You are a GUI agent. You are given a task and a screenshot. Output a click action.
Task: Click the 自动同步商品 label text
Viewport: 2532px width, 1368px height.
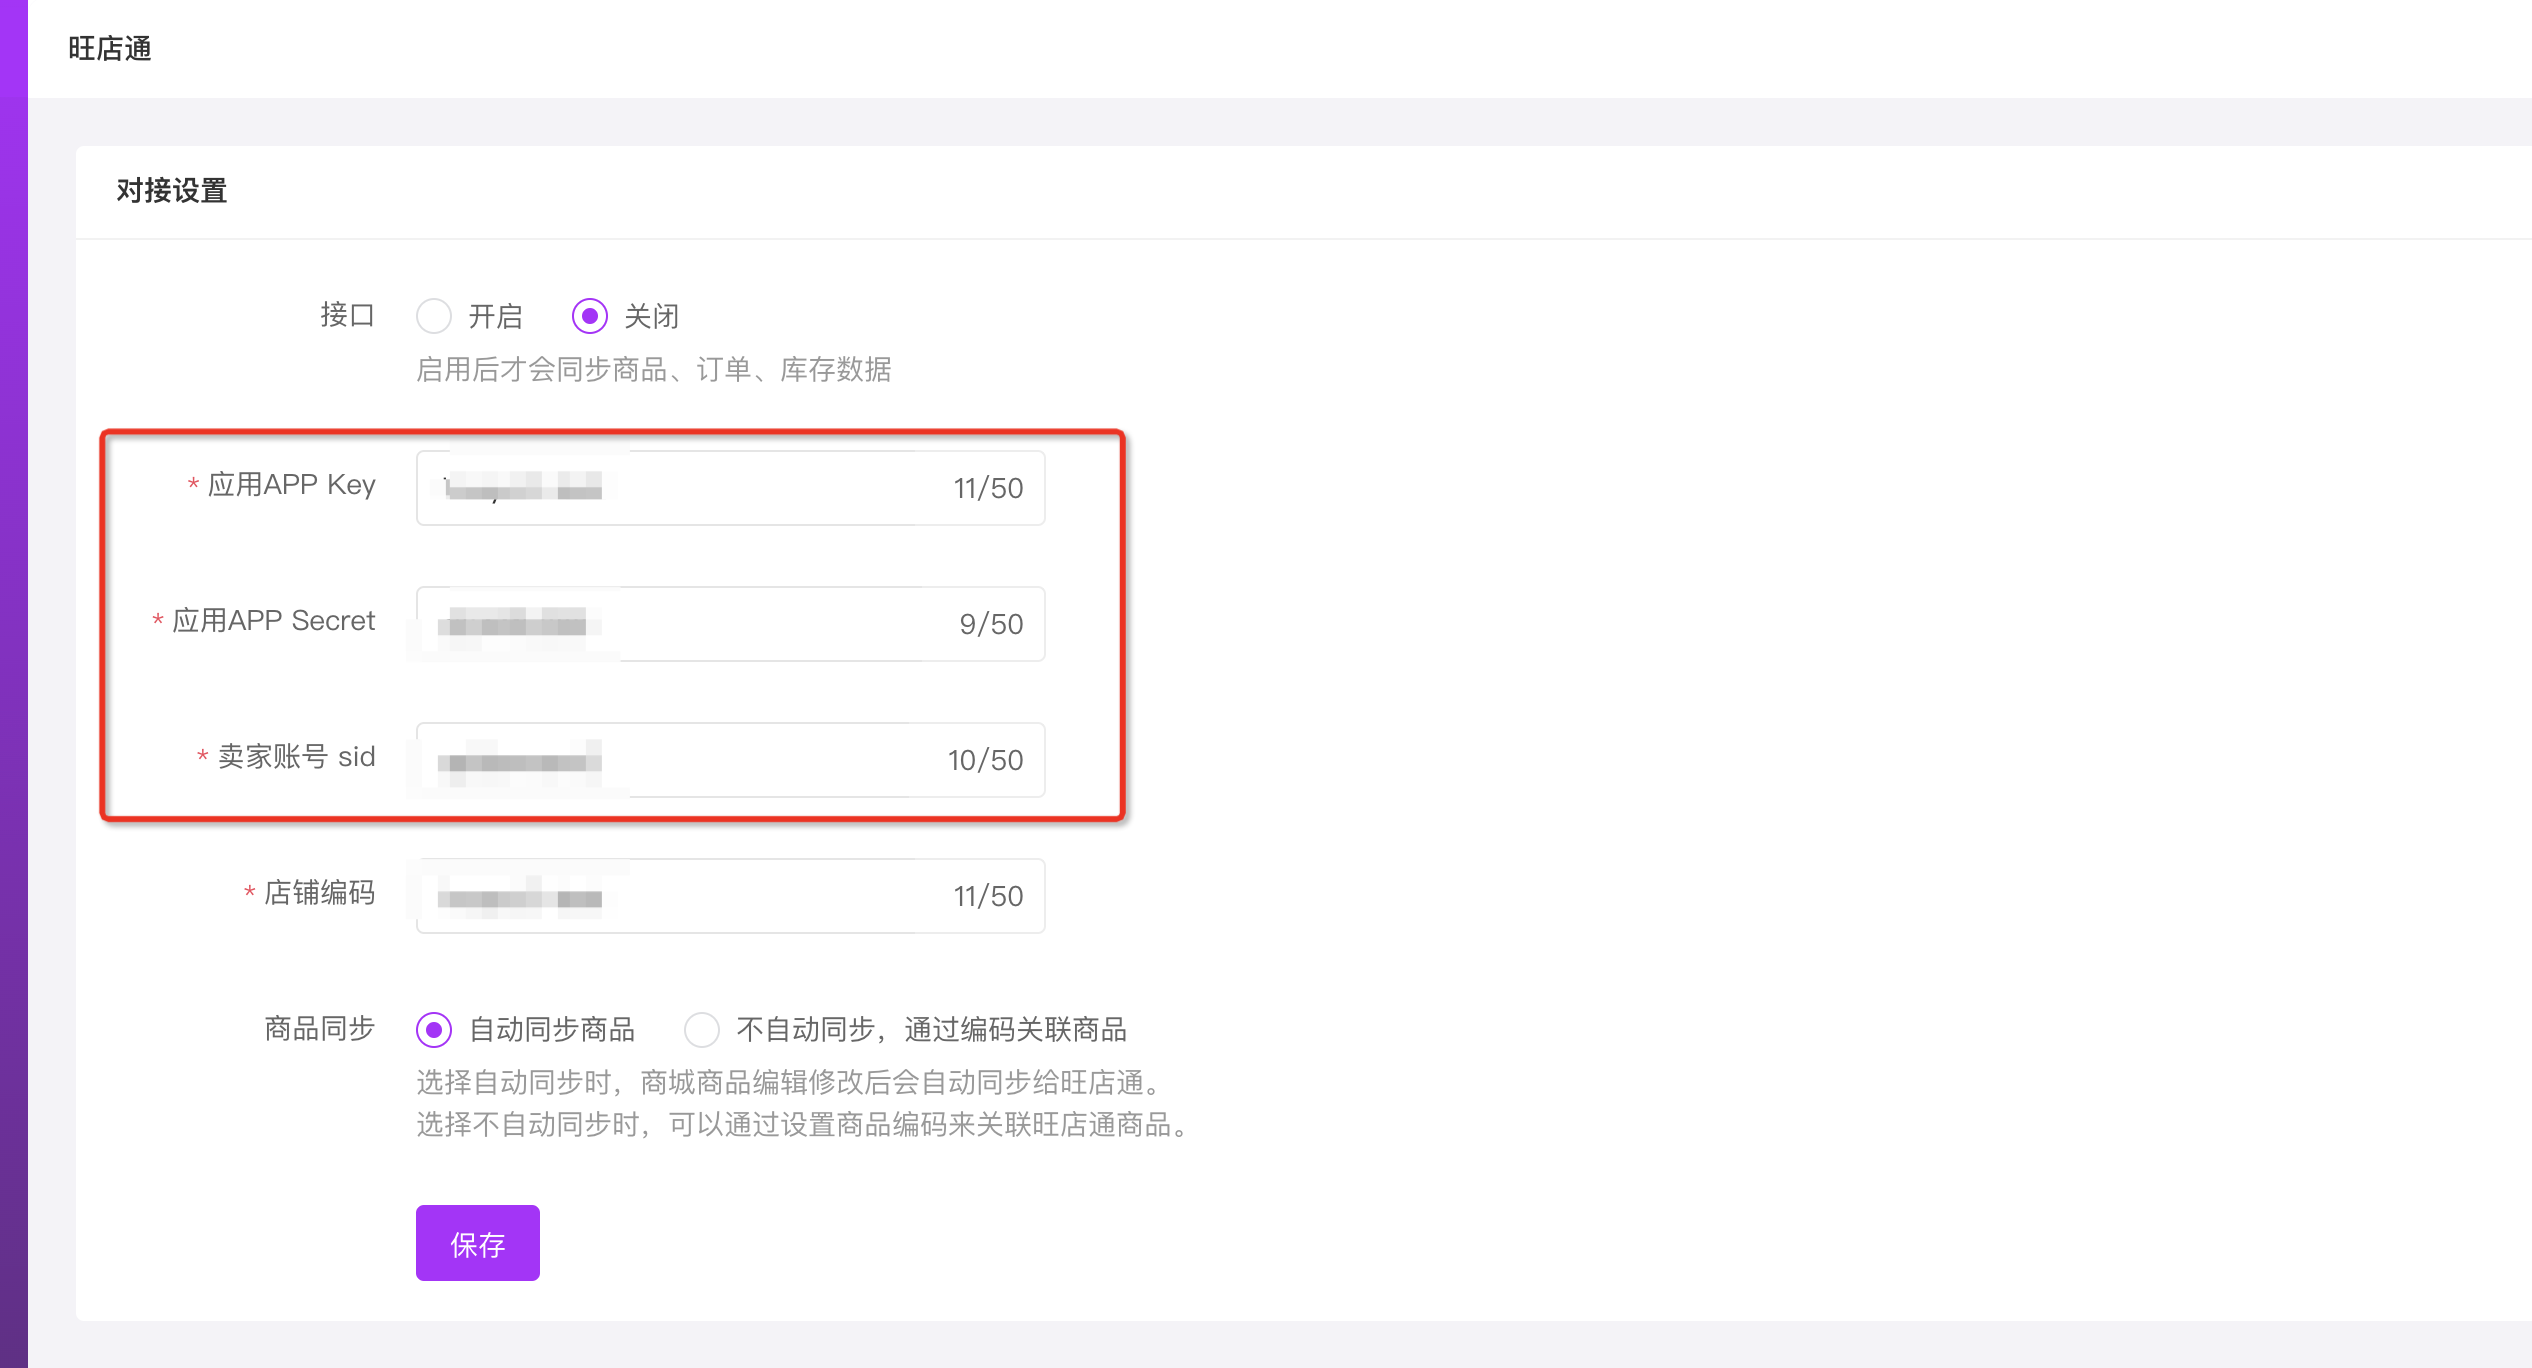(552, 1029)
